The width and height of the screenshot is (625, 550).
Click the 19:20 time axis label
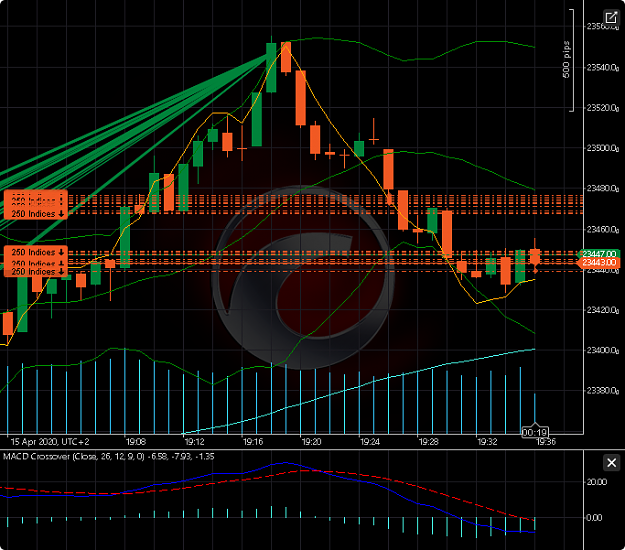pyautogui.click(x=311, y=442)
